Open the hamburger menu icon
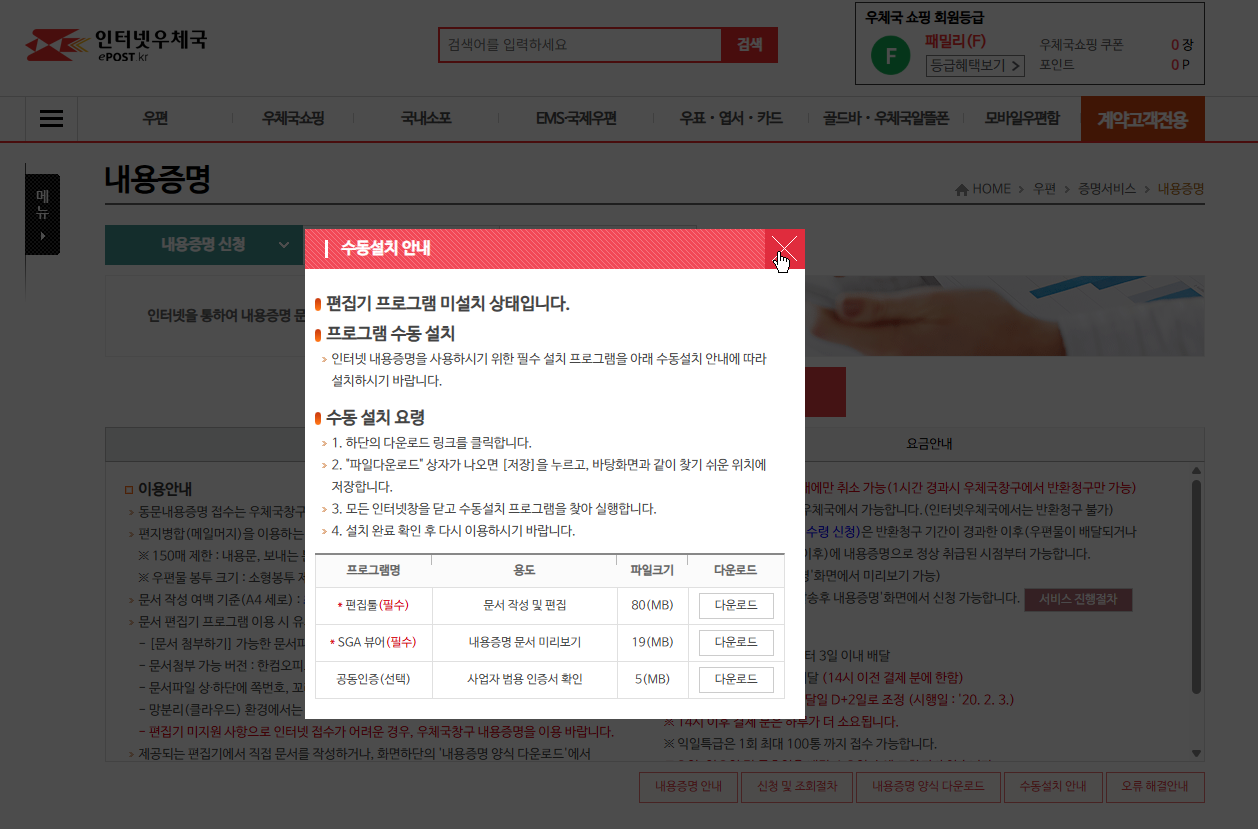The height and width of the screenshot is (829, 1258). pos(51,119)
